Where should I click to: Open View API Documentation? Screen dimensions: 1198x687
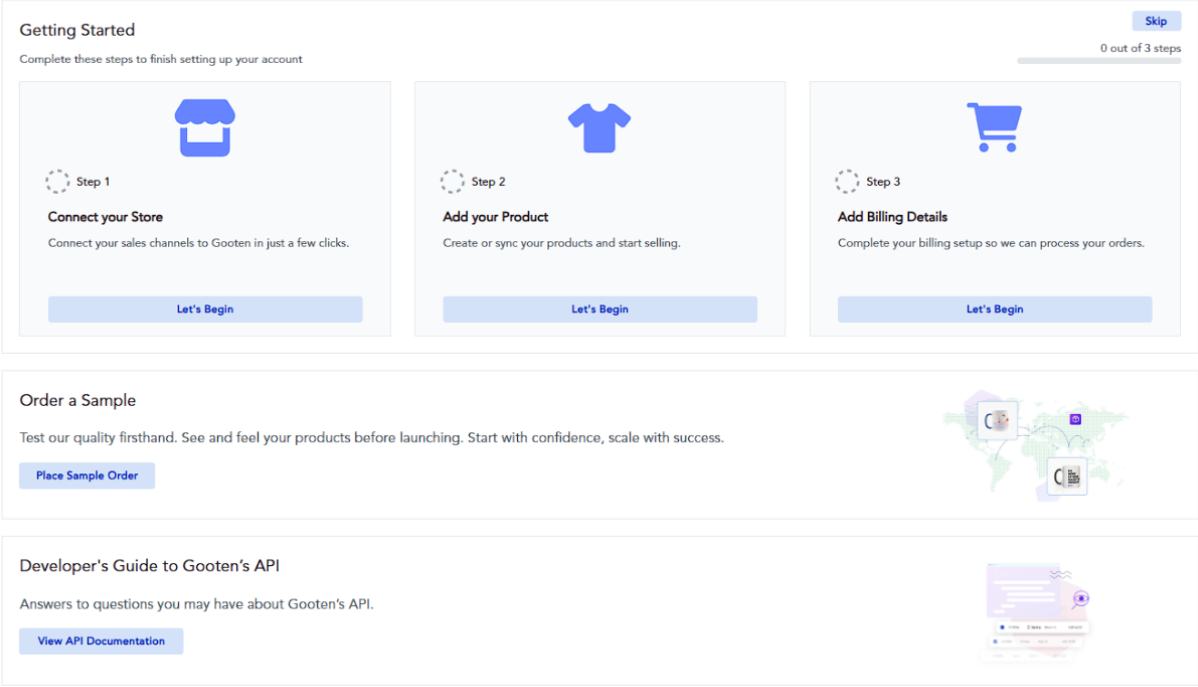(x=101, y=641)
